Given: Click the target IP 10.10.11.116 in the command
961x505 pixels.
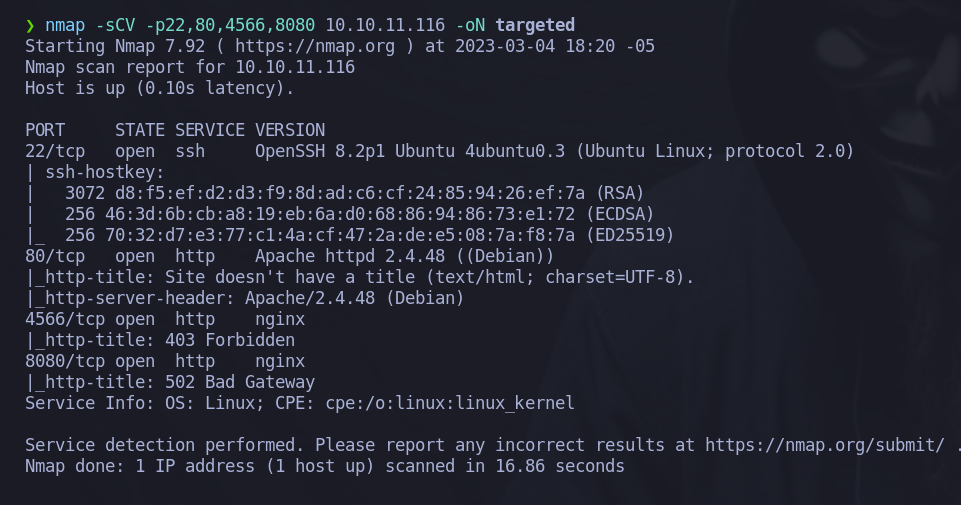Looking at the screenshot, I should pos(385,26).
